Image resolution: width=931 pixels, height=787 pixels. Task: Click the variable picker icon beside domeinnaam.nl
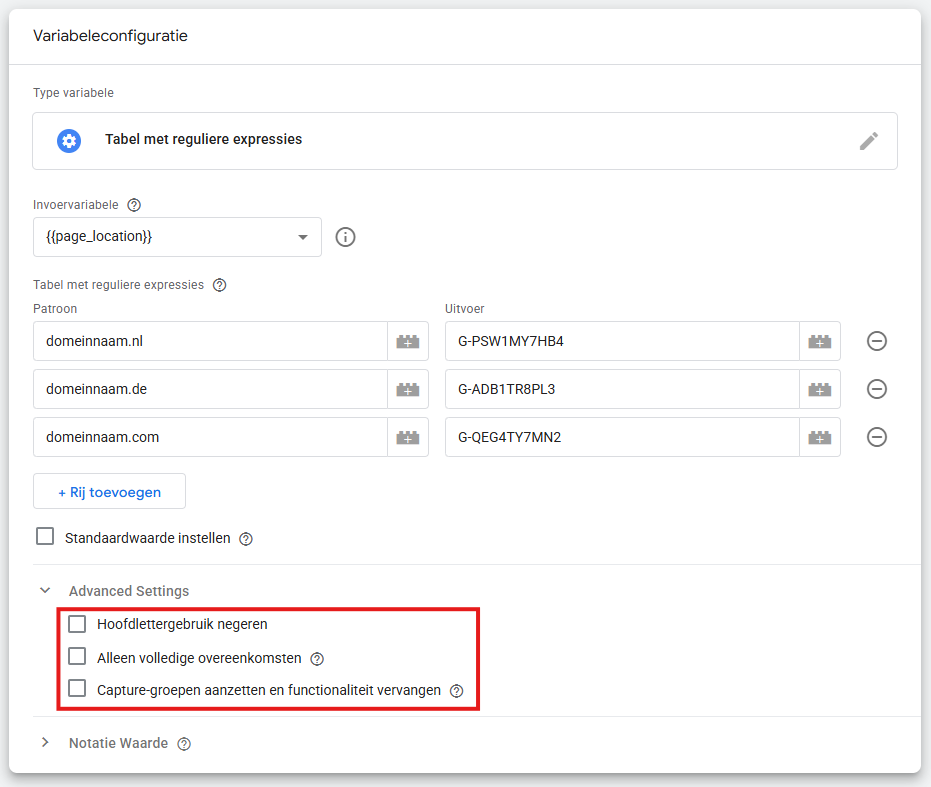click(x=407, y=341)
